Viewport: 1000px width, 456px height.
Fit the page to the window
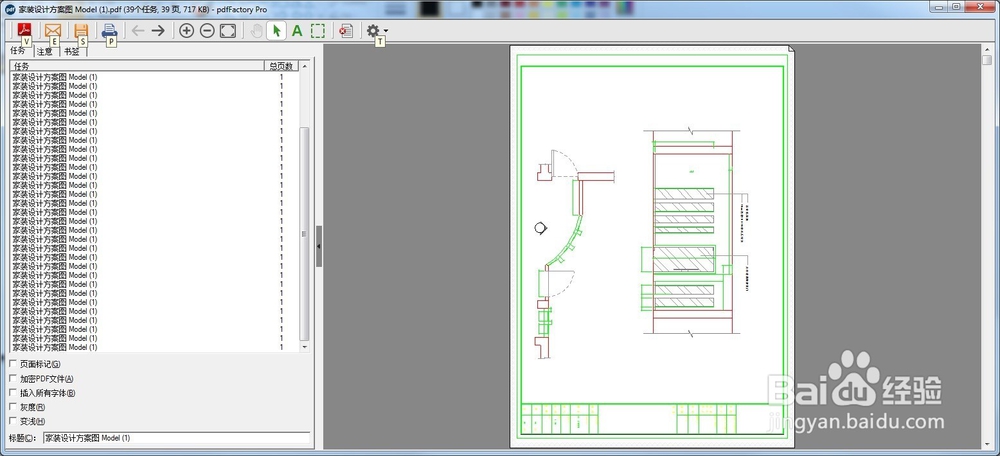click(228, 31)
